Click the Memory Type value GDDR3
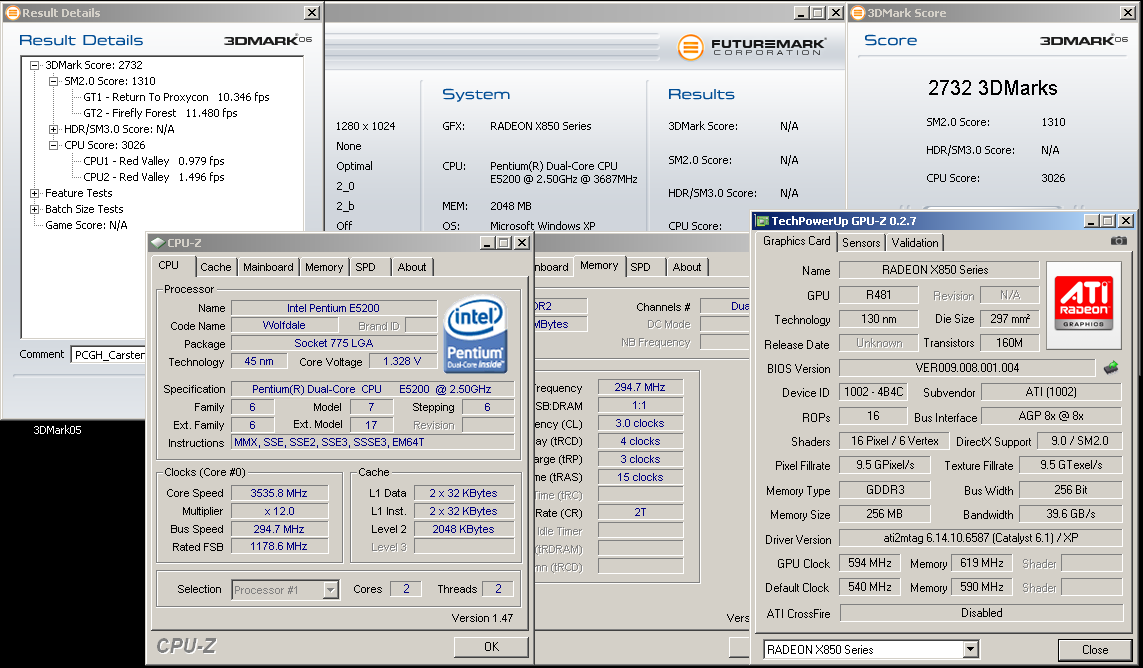The height and width of the screenshot is (668, 1143). [x=884, y=490]
